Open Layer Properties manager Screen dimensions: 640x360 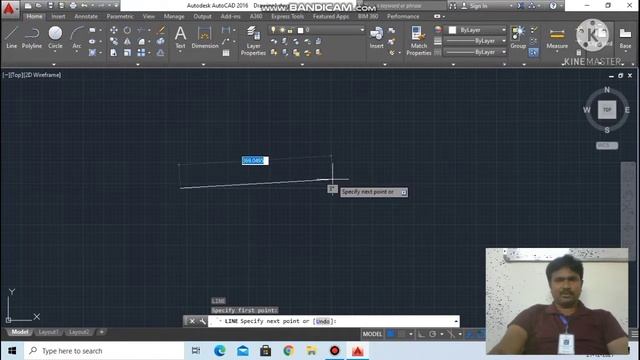click(x=253, y=40)
